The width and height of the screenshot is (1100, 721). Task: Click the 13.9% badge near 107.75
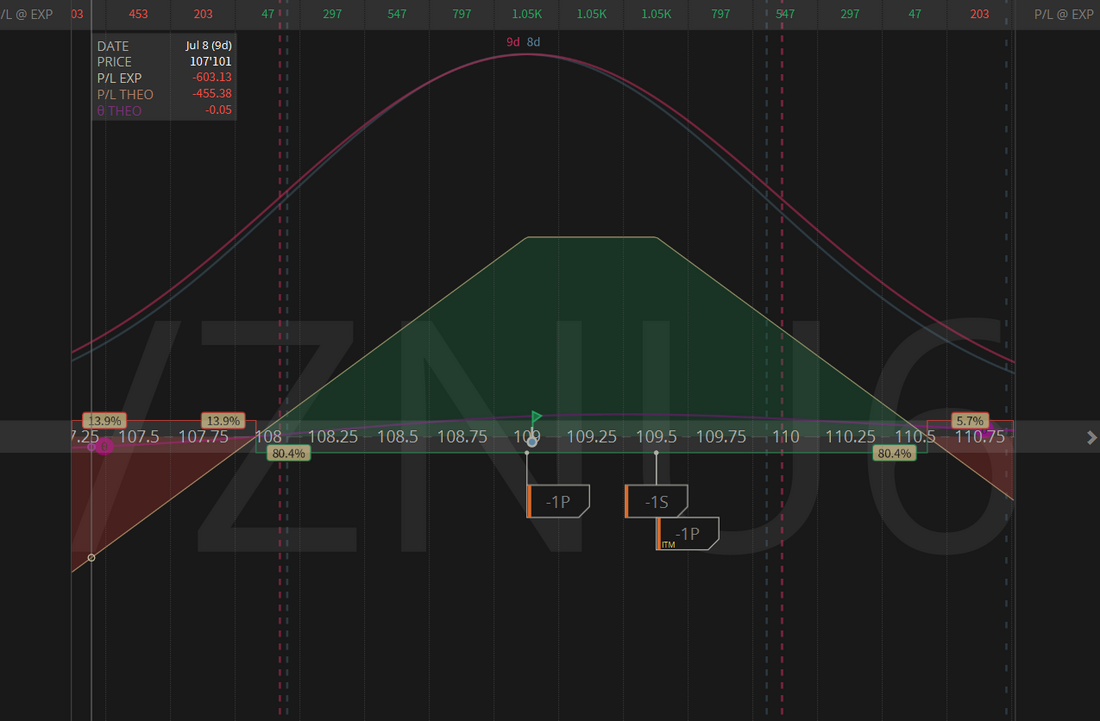[223, 421]
